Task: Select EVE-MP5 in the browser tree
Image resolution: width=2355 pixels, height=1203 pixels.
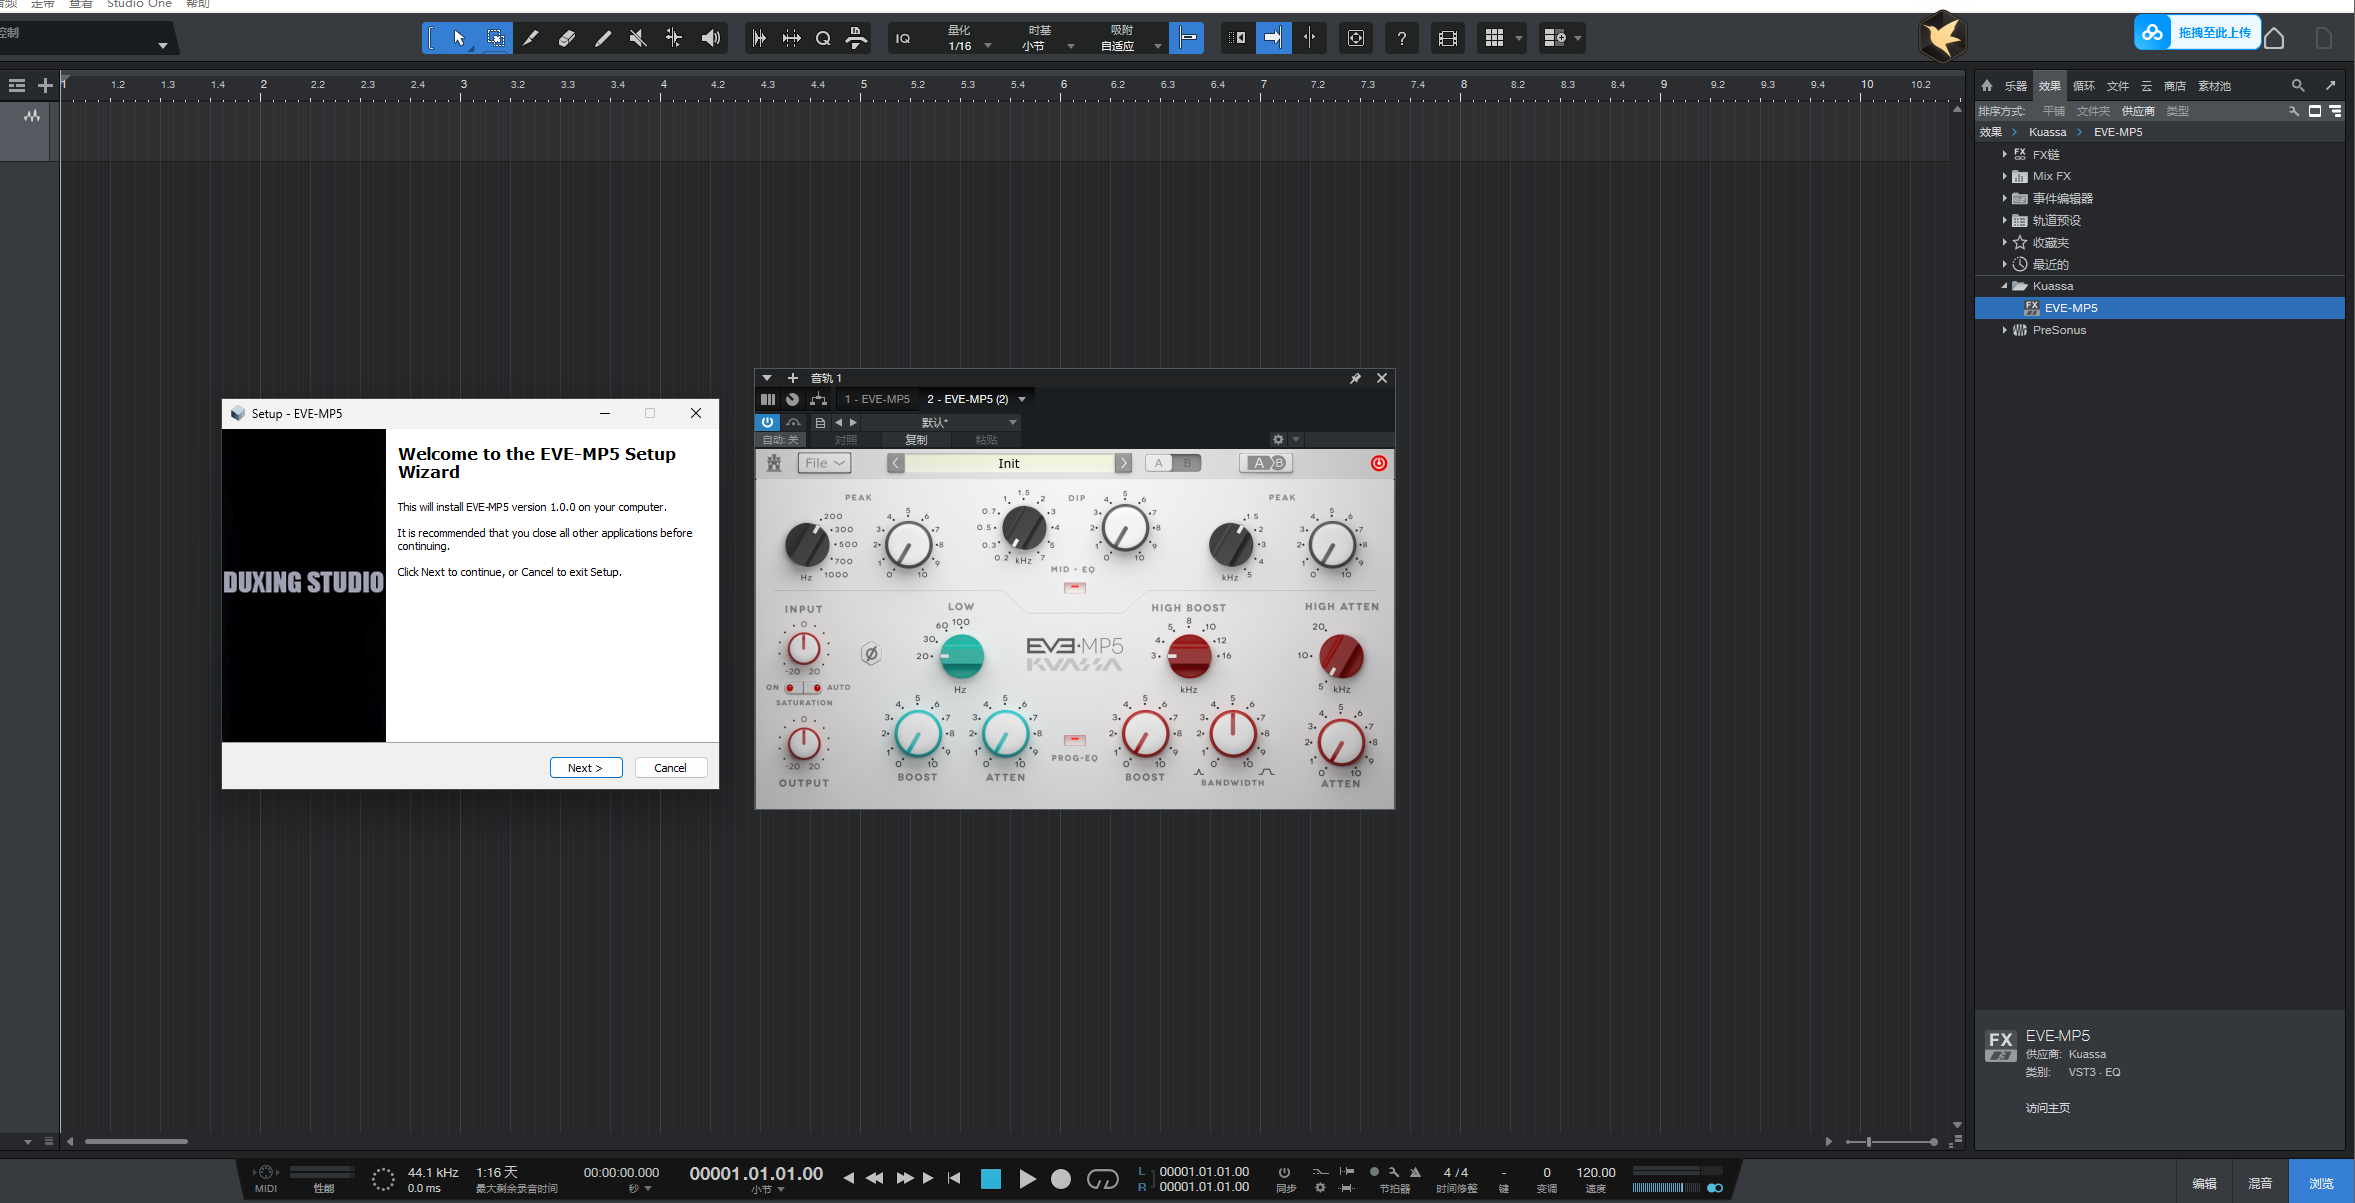Action: click(2160, 308)
